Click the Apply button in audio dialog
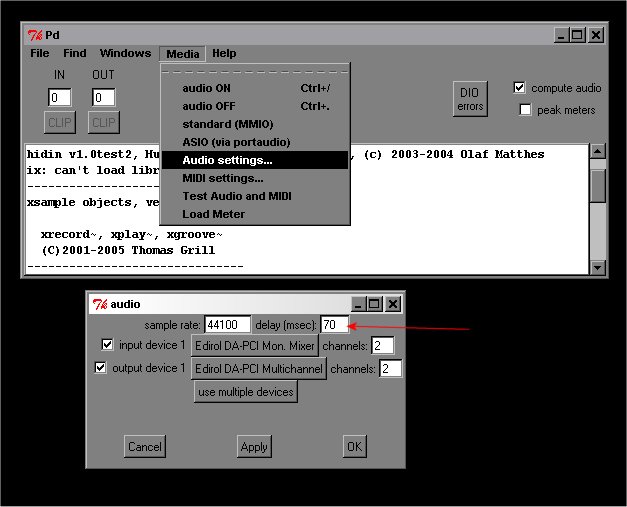Screen dimensions: 627x507 254,447
